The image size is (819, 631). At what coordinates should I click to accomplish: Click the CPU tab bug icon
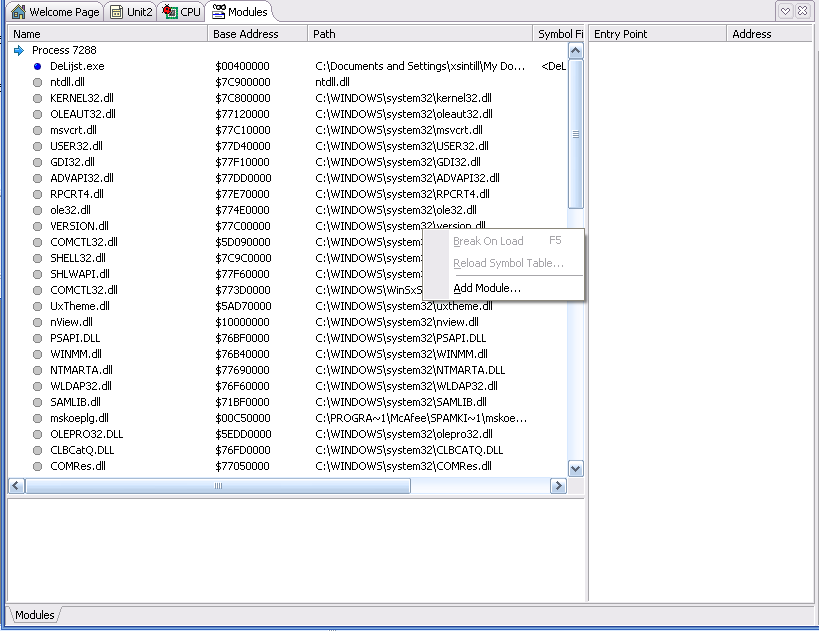170,11
